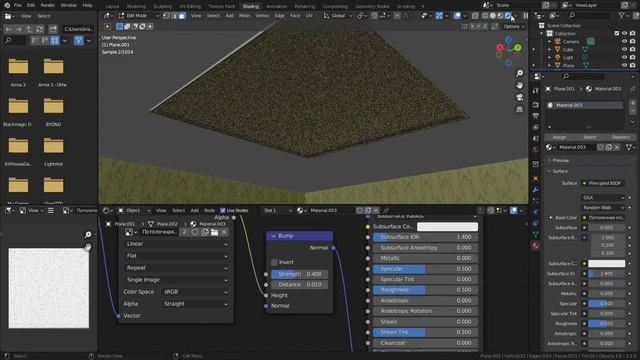Open image file with folder icon in node
The height and width of the screenshot is (360, 640).
click(x=214, y=232)
